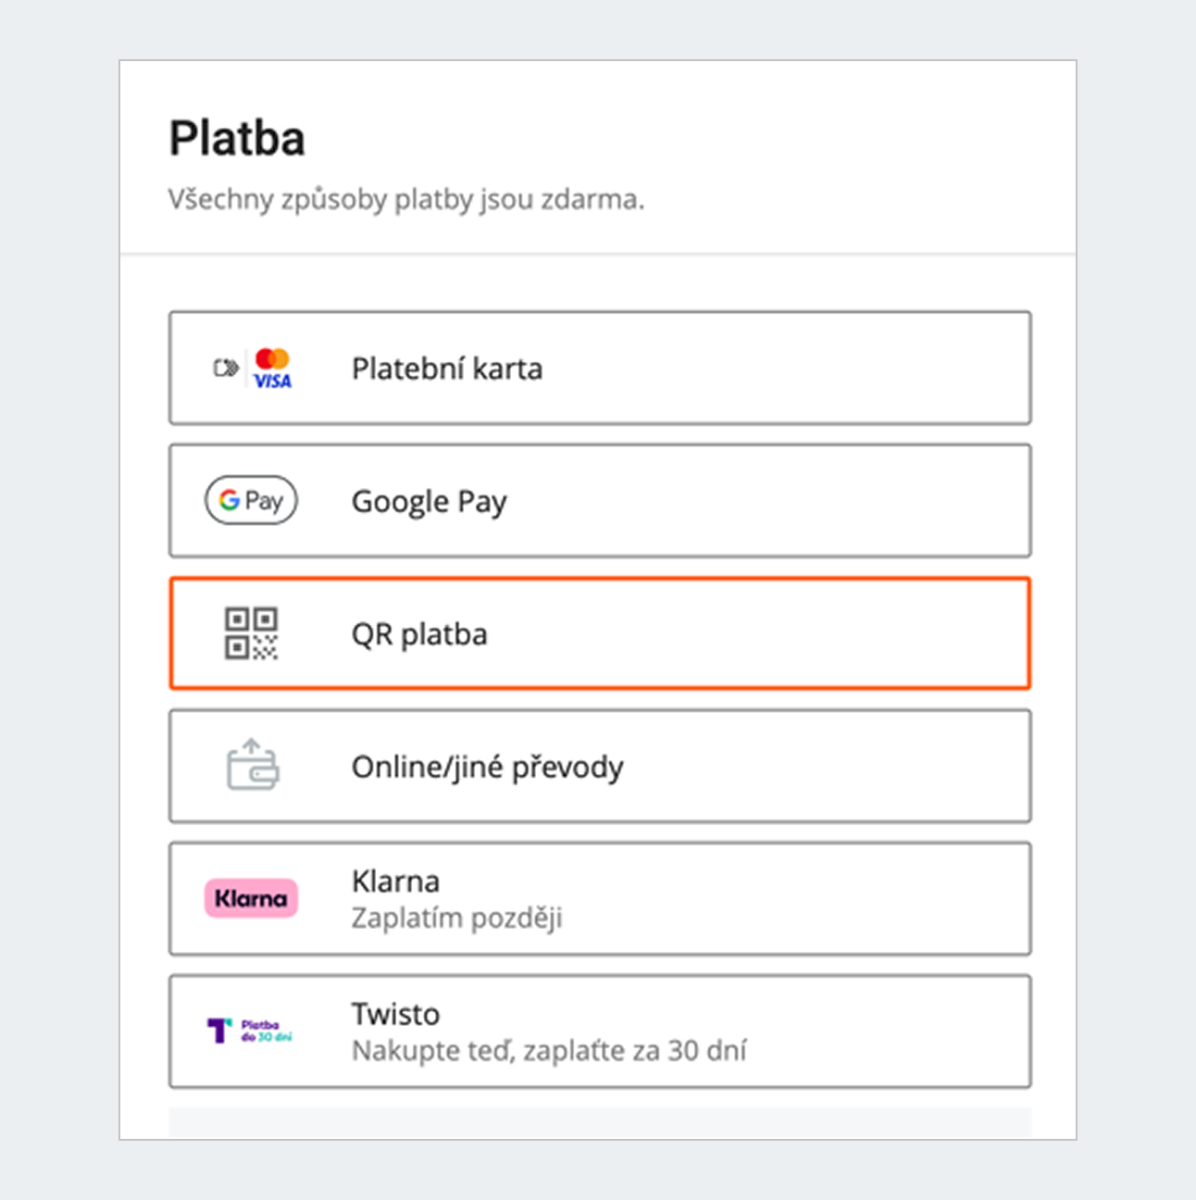The height and width of the screenshot is (1200, 1196).
Task: Click the G Pay logo badge
Action: (250, 500)
